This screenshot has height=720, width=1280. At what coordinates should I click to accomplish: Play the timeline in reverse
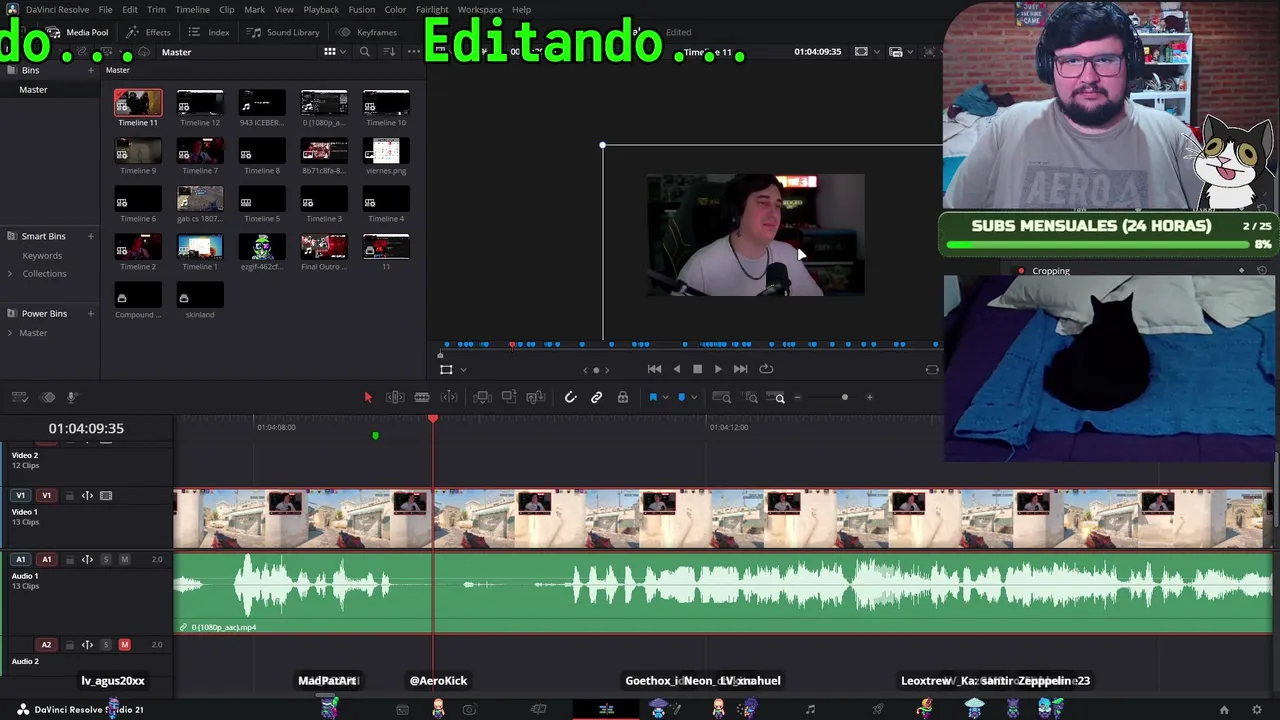(x=677, y=369)
